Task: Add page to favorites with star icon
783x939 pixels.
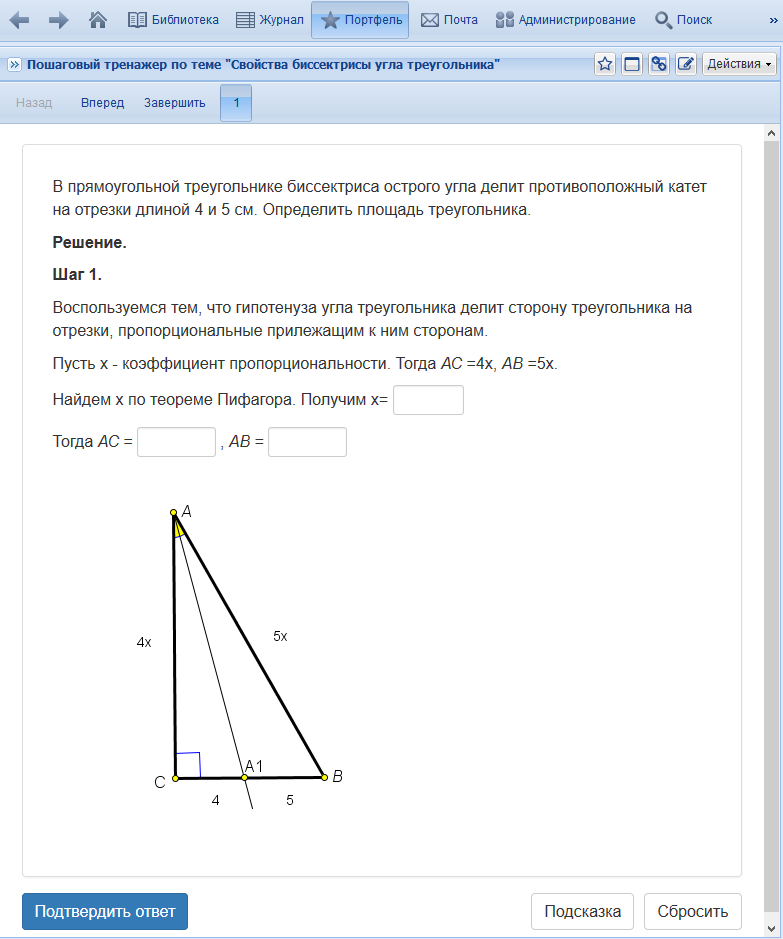Action: [605, 63]
